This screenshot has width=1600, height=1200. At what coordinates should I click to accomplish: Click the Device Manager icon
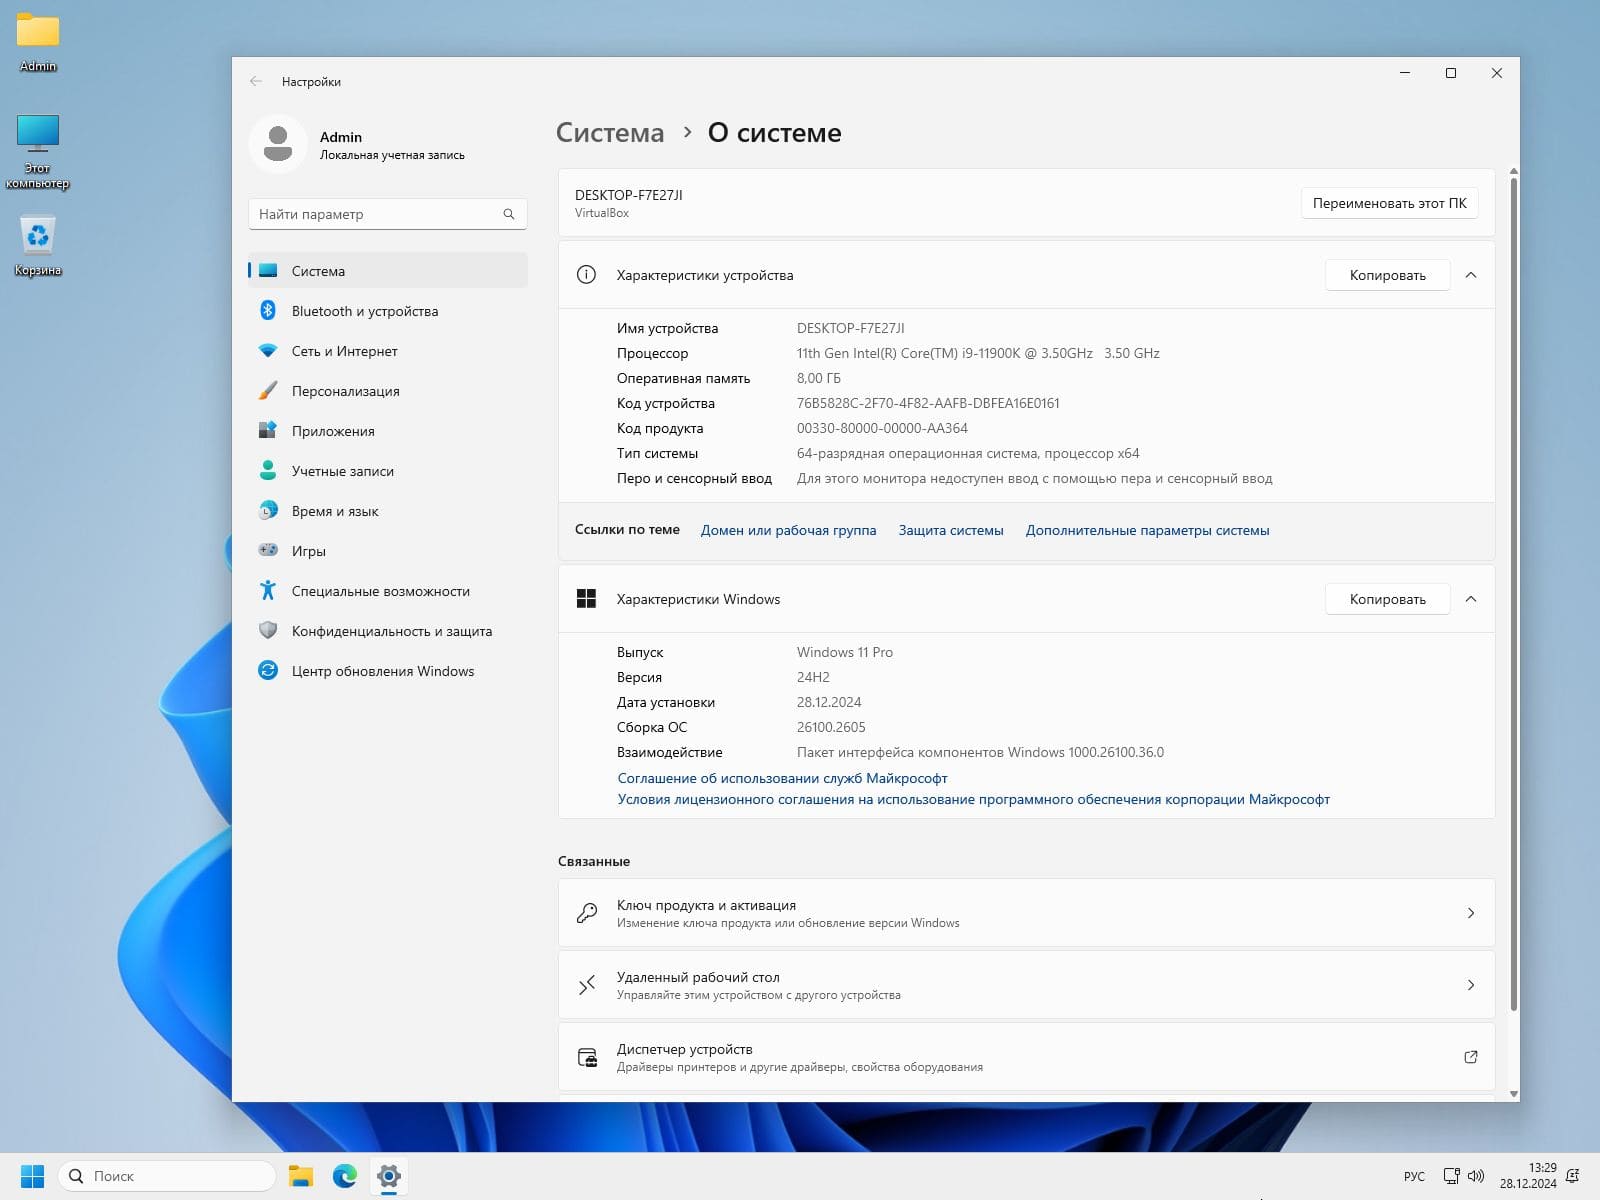point(587,1057)
